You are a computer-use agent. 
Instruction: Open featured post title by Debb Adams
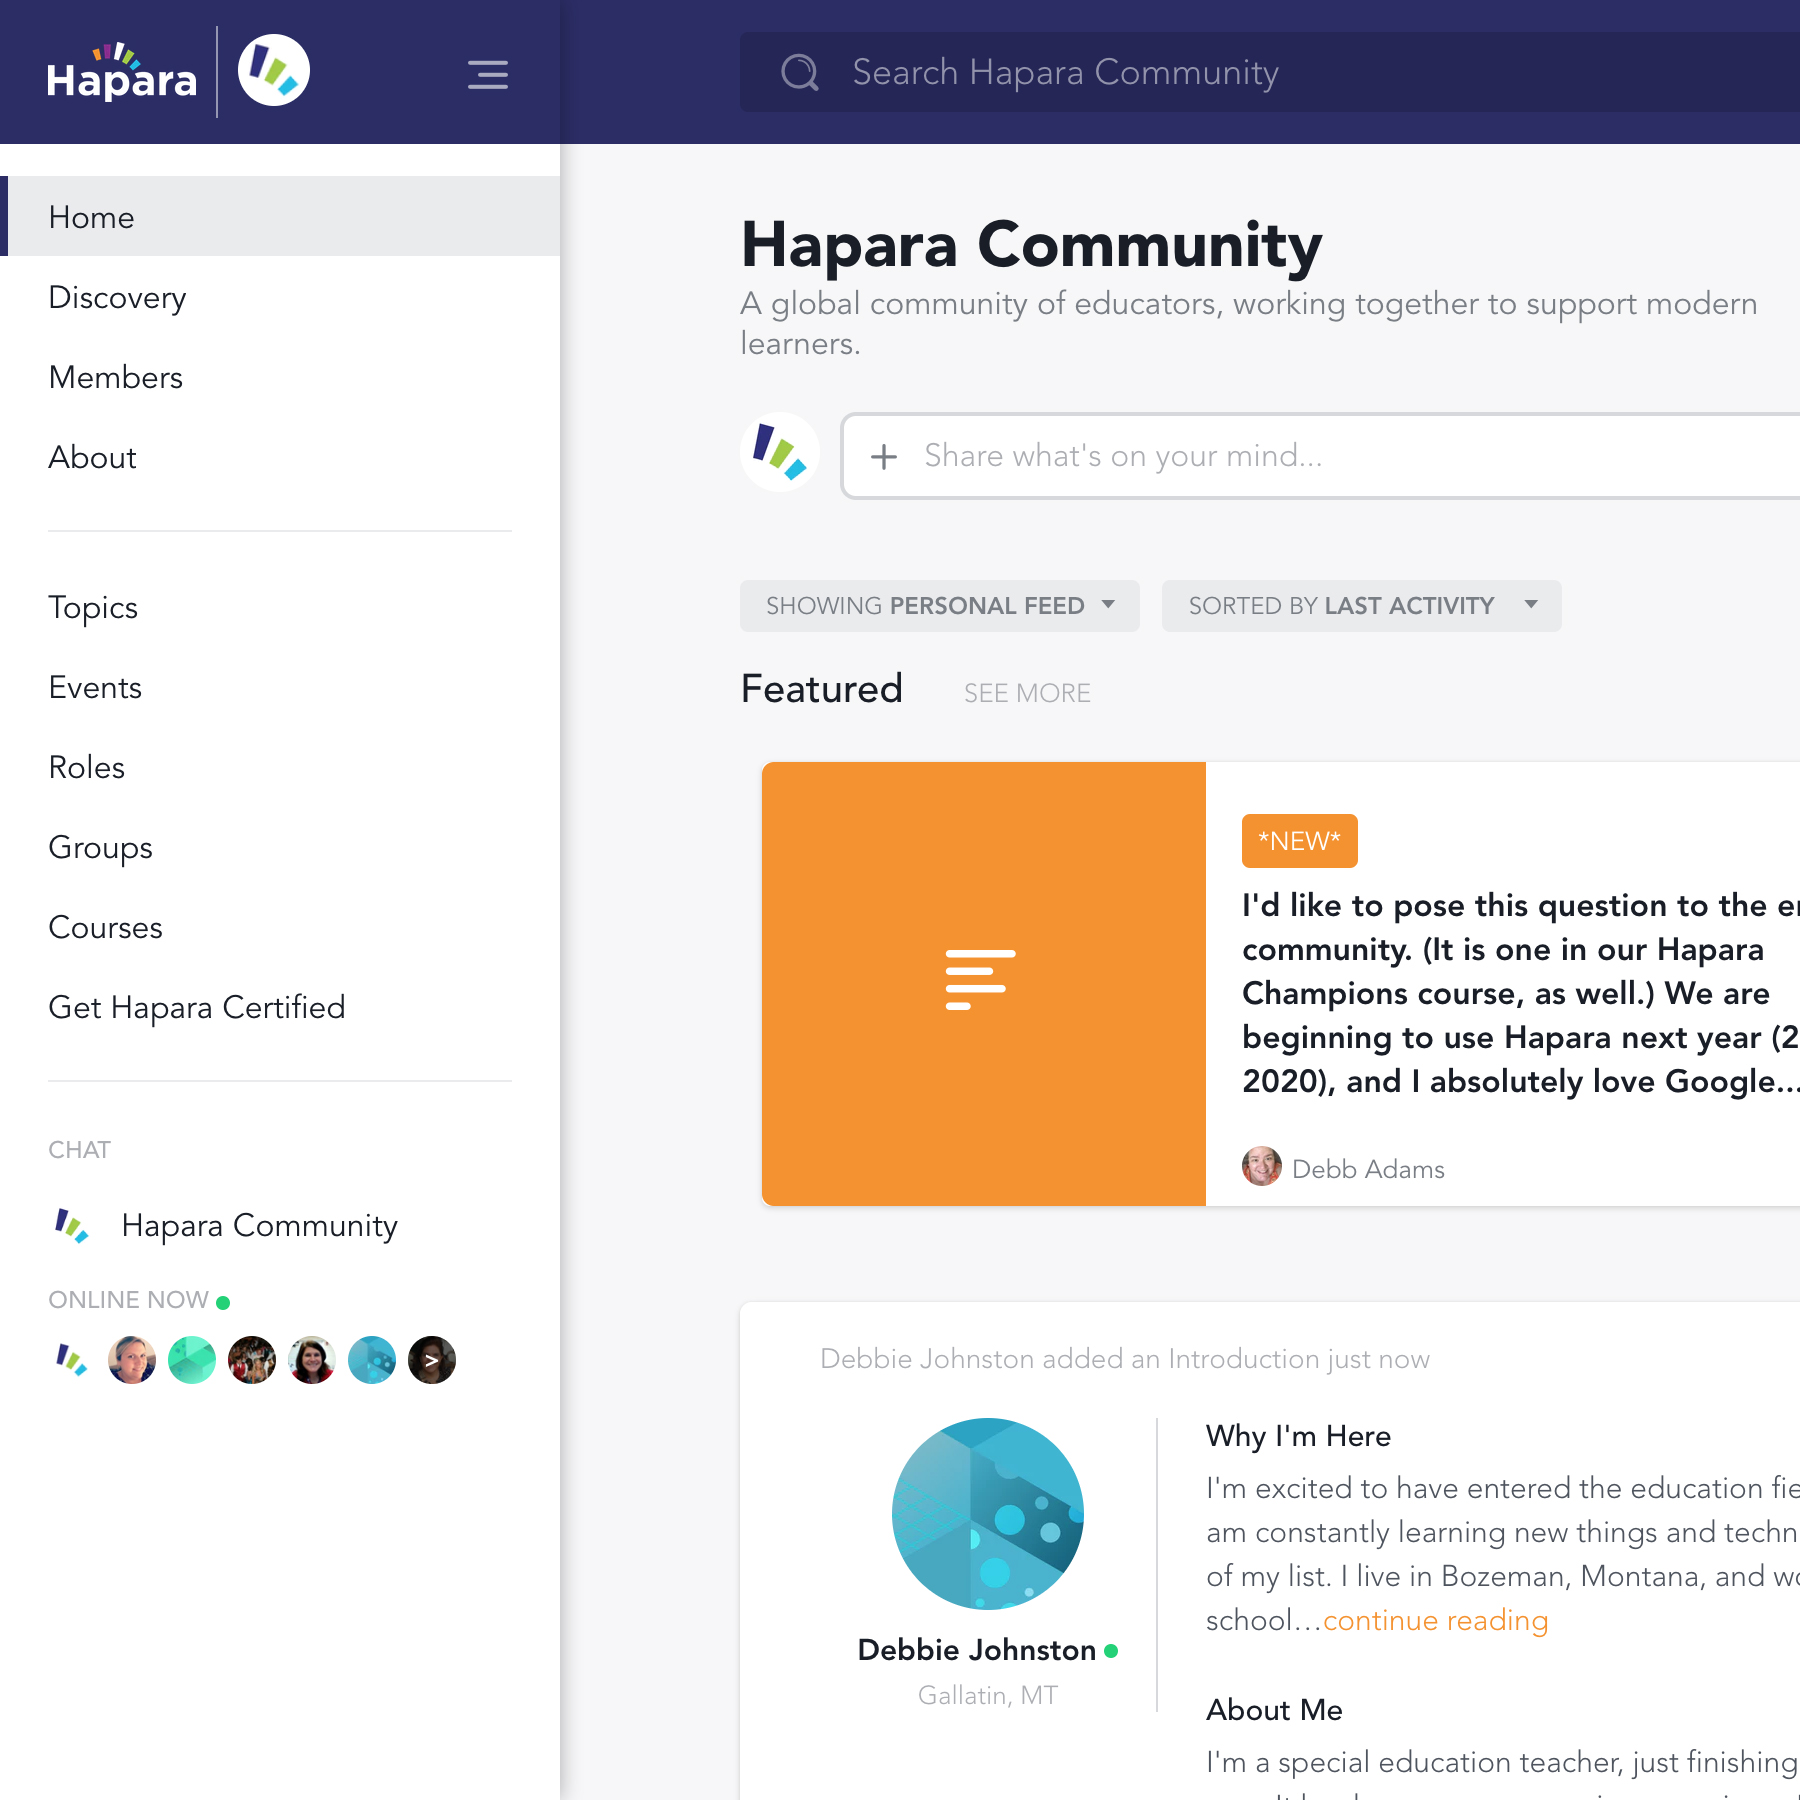[1520, 993]
